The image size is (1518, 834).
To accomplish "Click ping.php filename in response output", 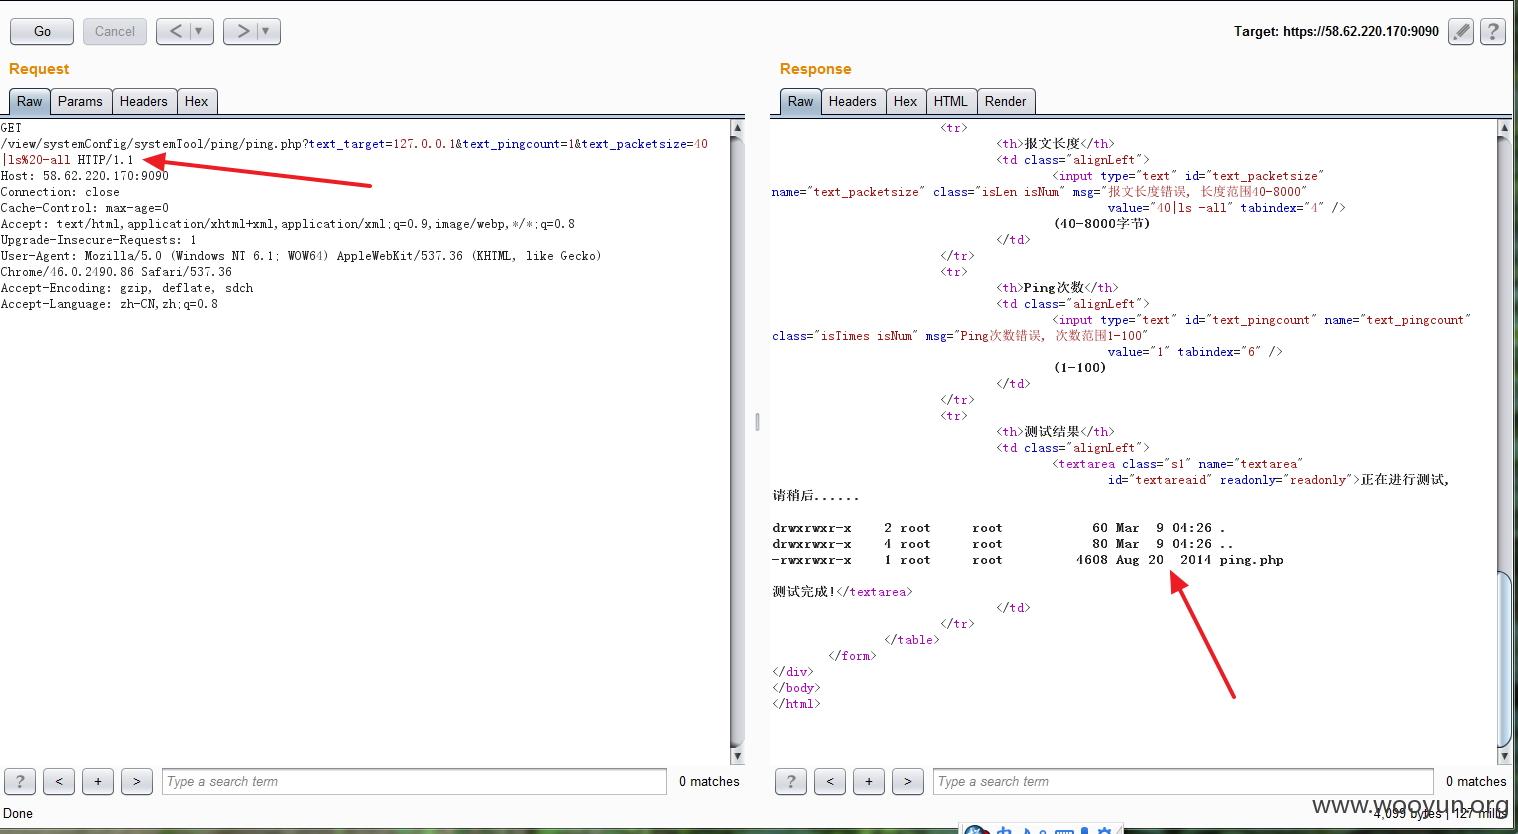I will click(1251, 560).
